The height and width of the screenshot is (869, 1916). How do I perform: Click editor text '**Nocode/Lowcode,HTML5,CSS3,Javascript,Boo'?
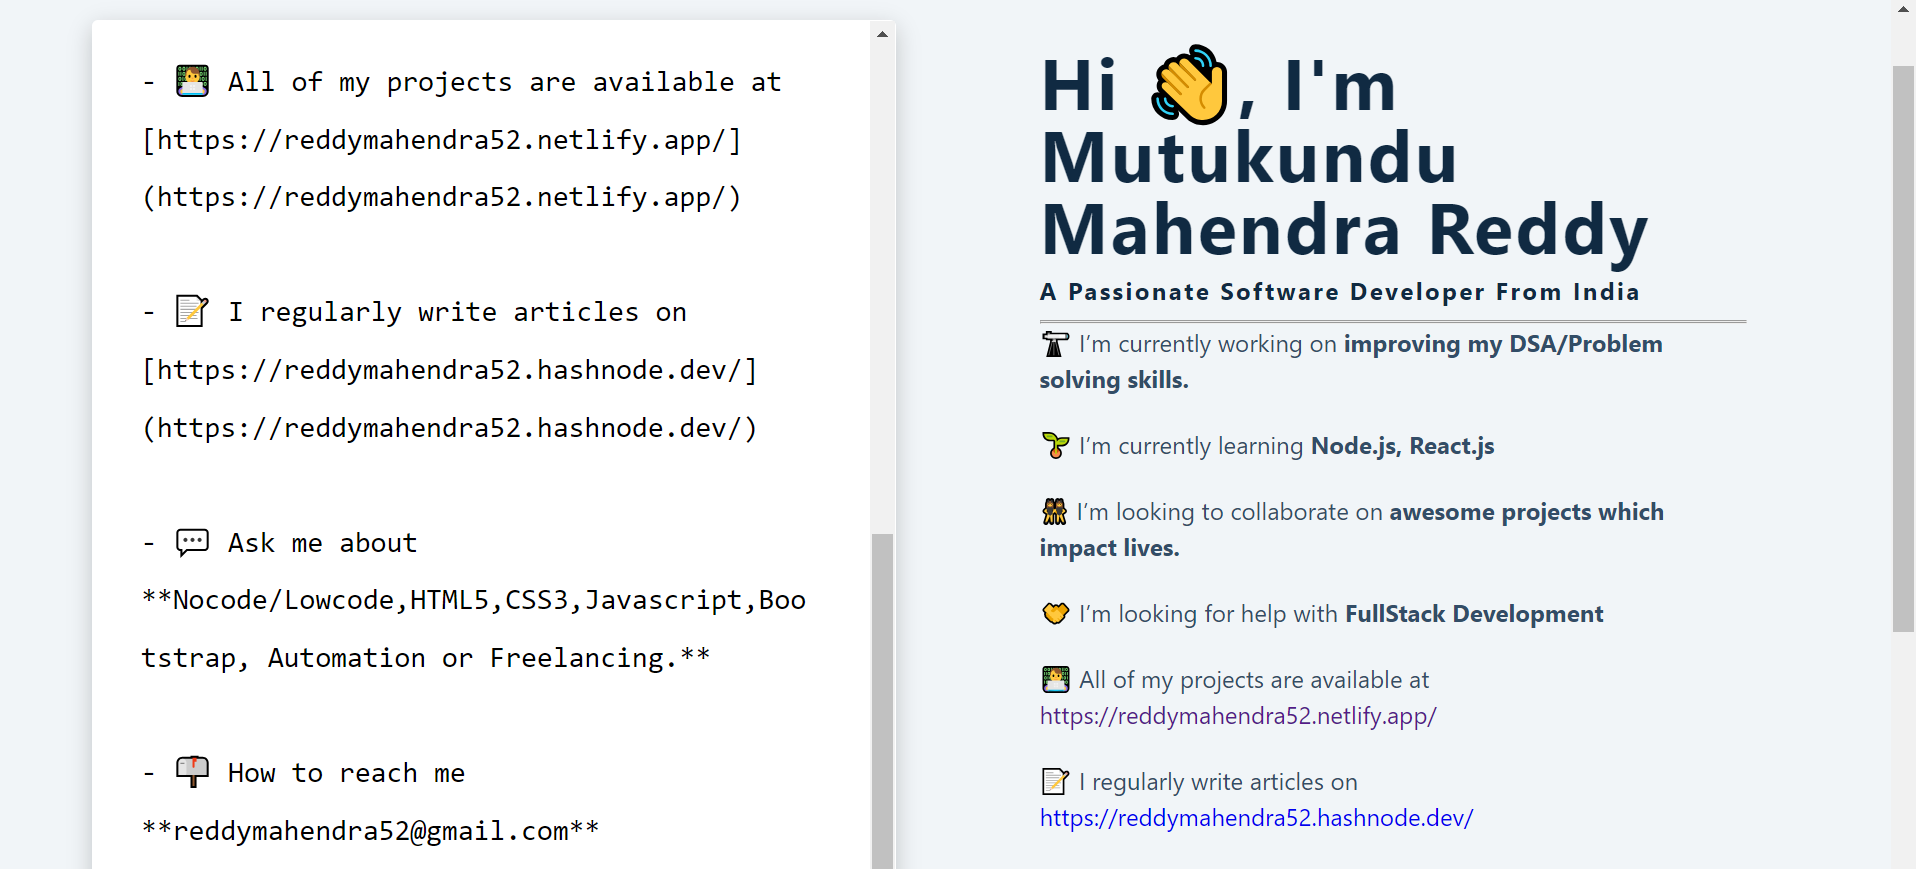click(x=474, y=600)
